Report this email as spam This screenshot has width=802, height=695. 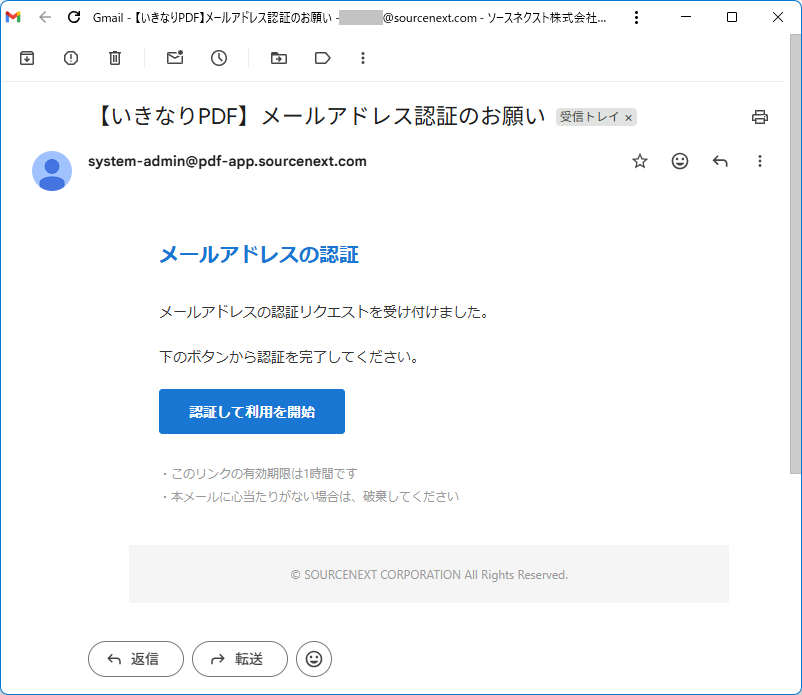click(x=71, y=58)
